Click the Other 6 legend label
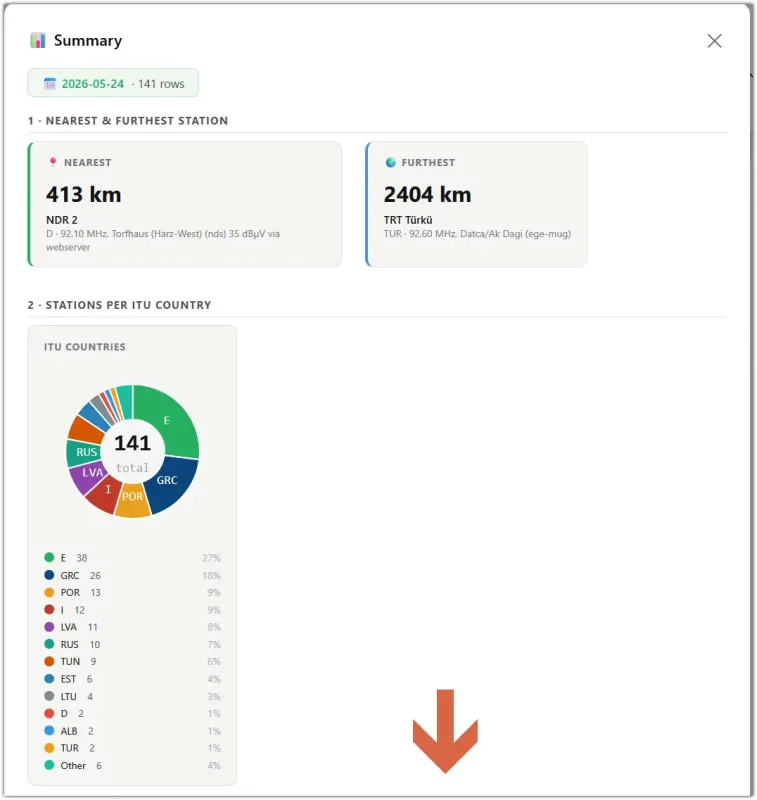Image resolution: width=757 pixels, height=800 pixels. point(81,765)
